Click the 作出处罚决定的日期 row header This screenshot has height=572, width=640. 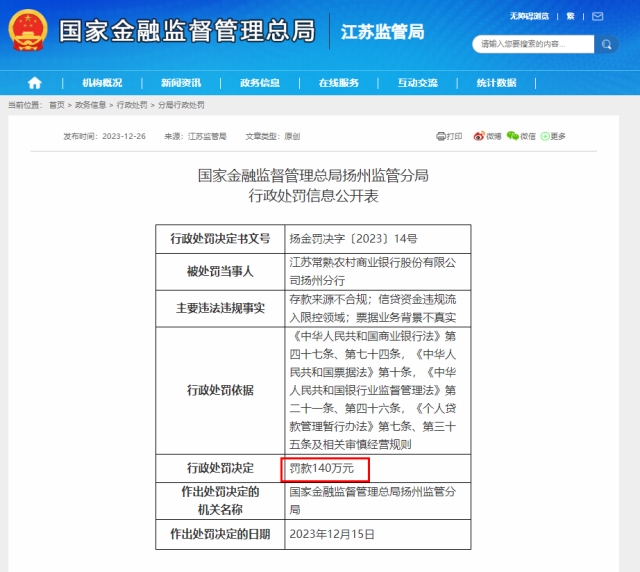coord(220,534)
